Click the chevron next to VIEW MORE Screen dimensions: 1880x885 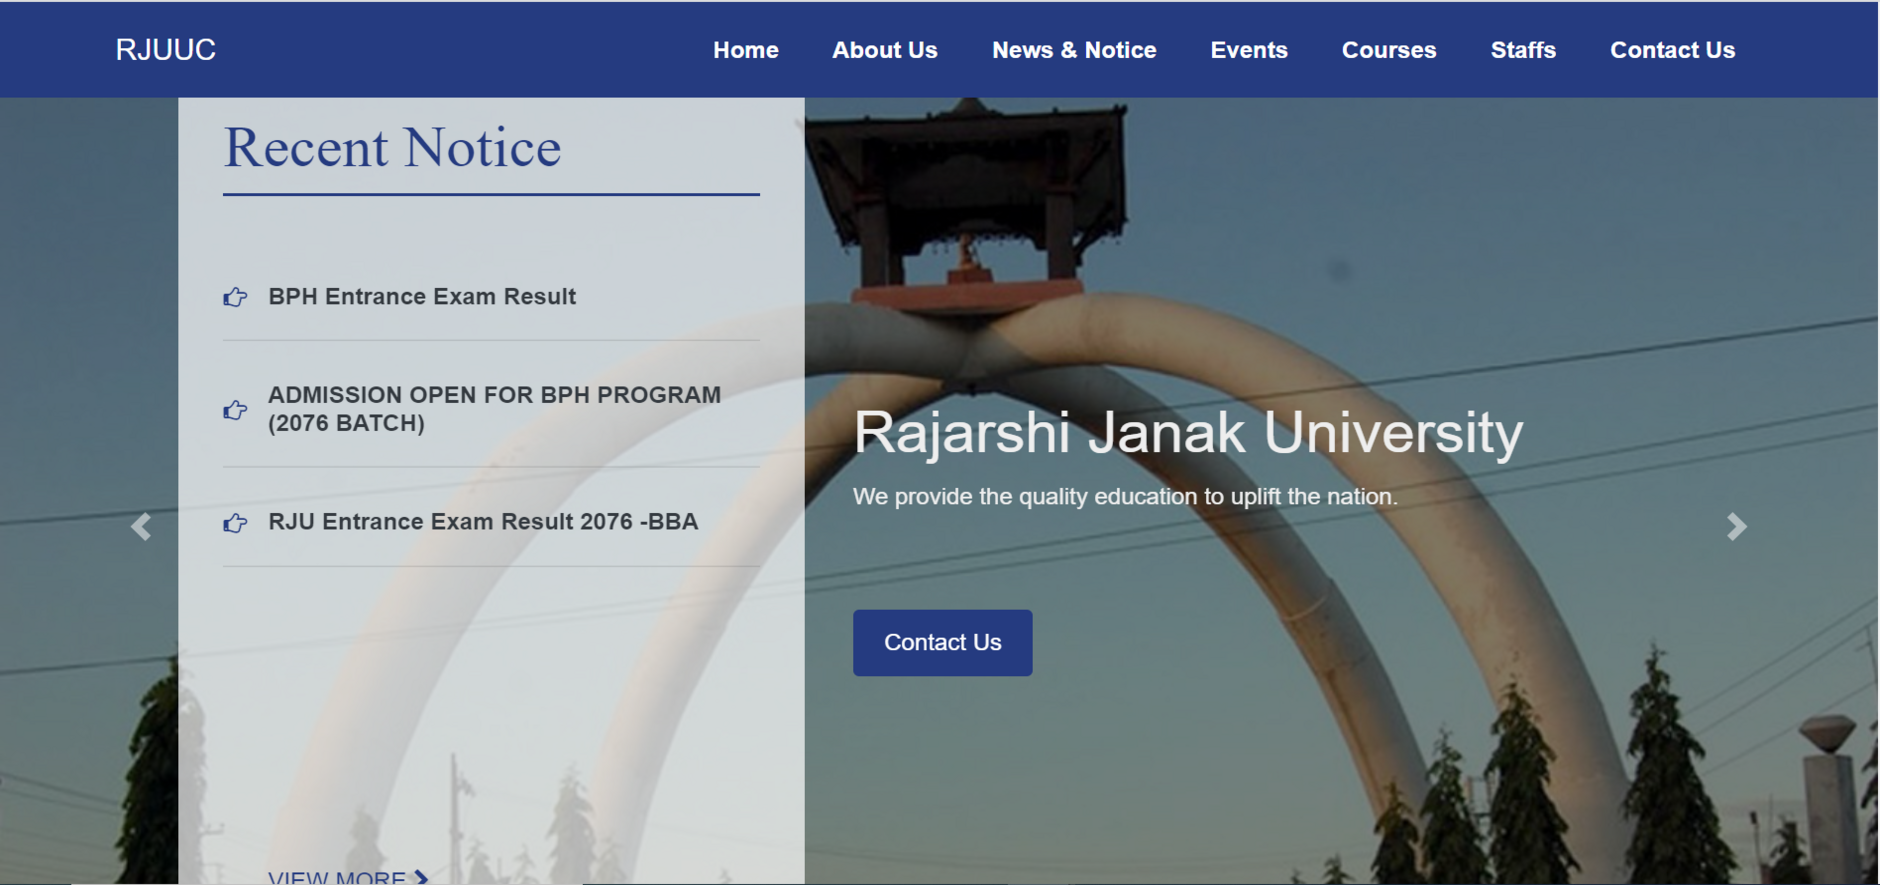[x=422, y=878]
